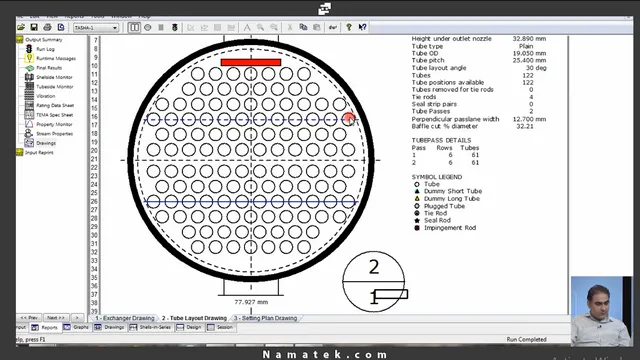Click the << Prev button
The height and width of the screenshot is (360, 640).
click(29, 318)
